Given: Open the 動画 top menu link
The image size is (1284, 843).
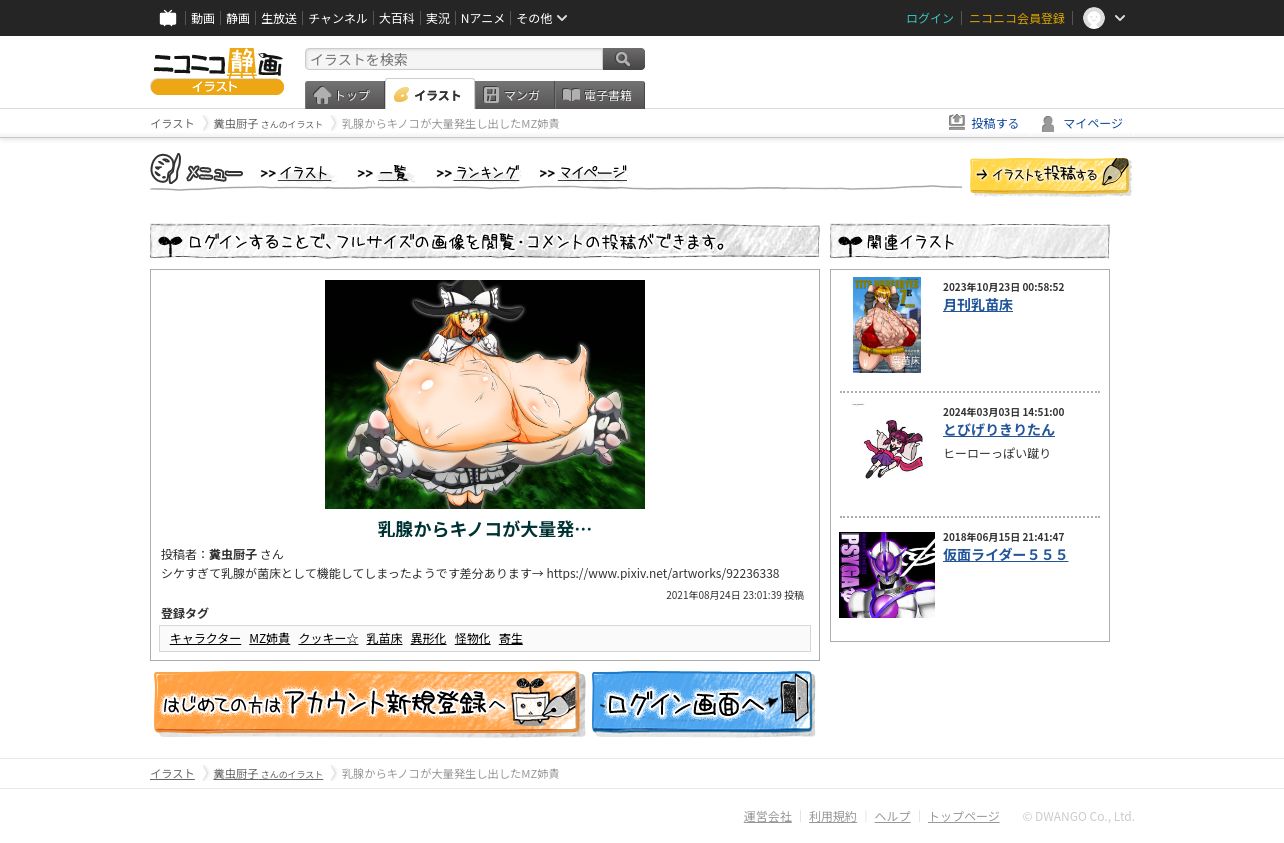Looking at the screenshot, I should point(203,18).
